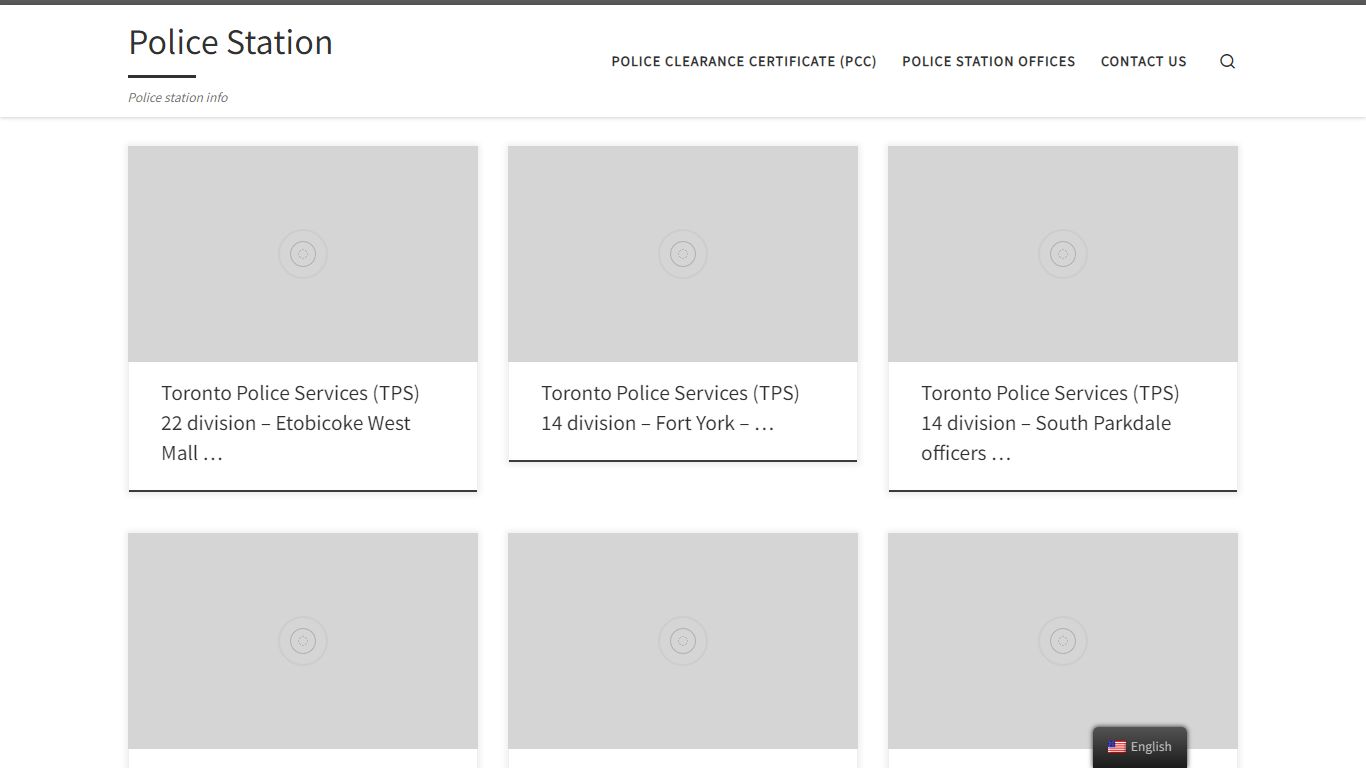Viewport: 1366px width, 768px height.
Task: Go to Police Station Offices menu
Action: 989,61
